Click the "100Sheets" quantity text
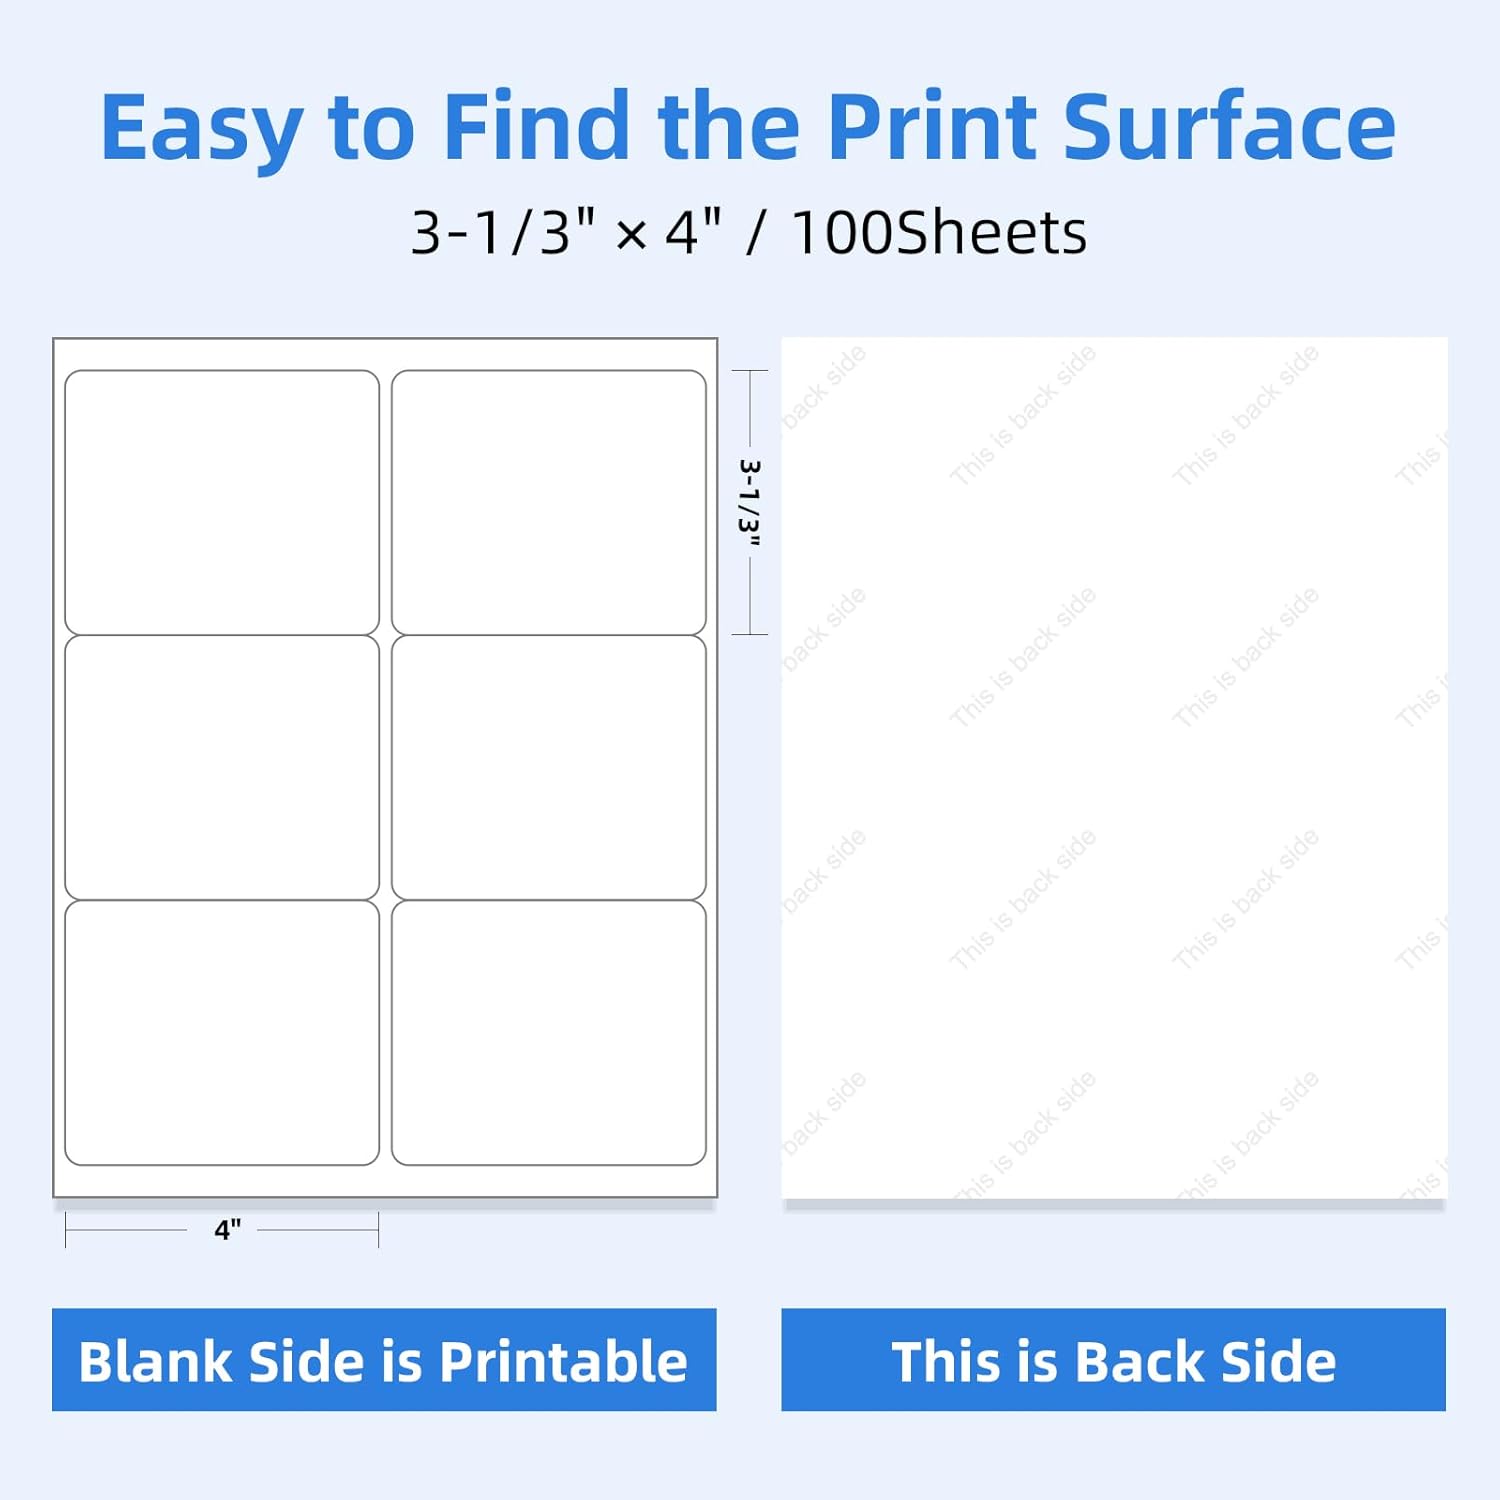The height and width of the screenshot is (1500, 1500). 938,233
